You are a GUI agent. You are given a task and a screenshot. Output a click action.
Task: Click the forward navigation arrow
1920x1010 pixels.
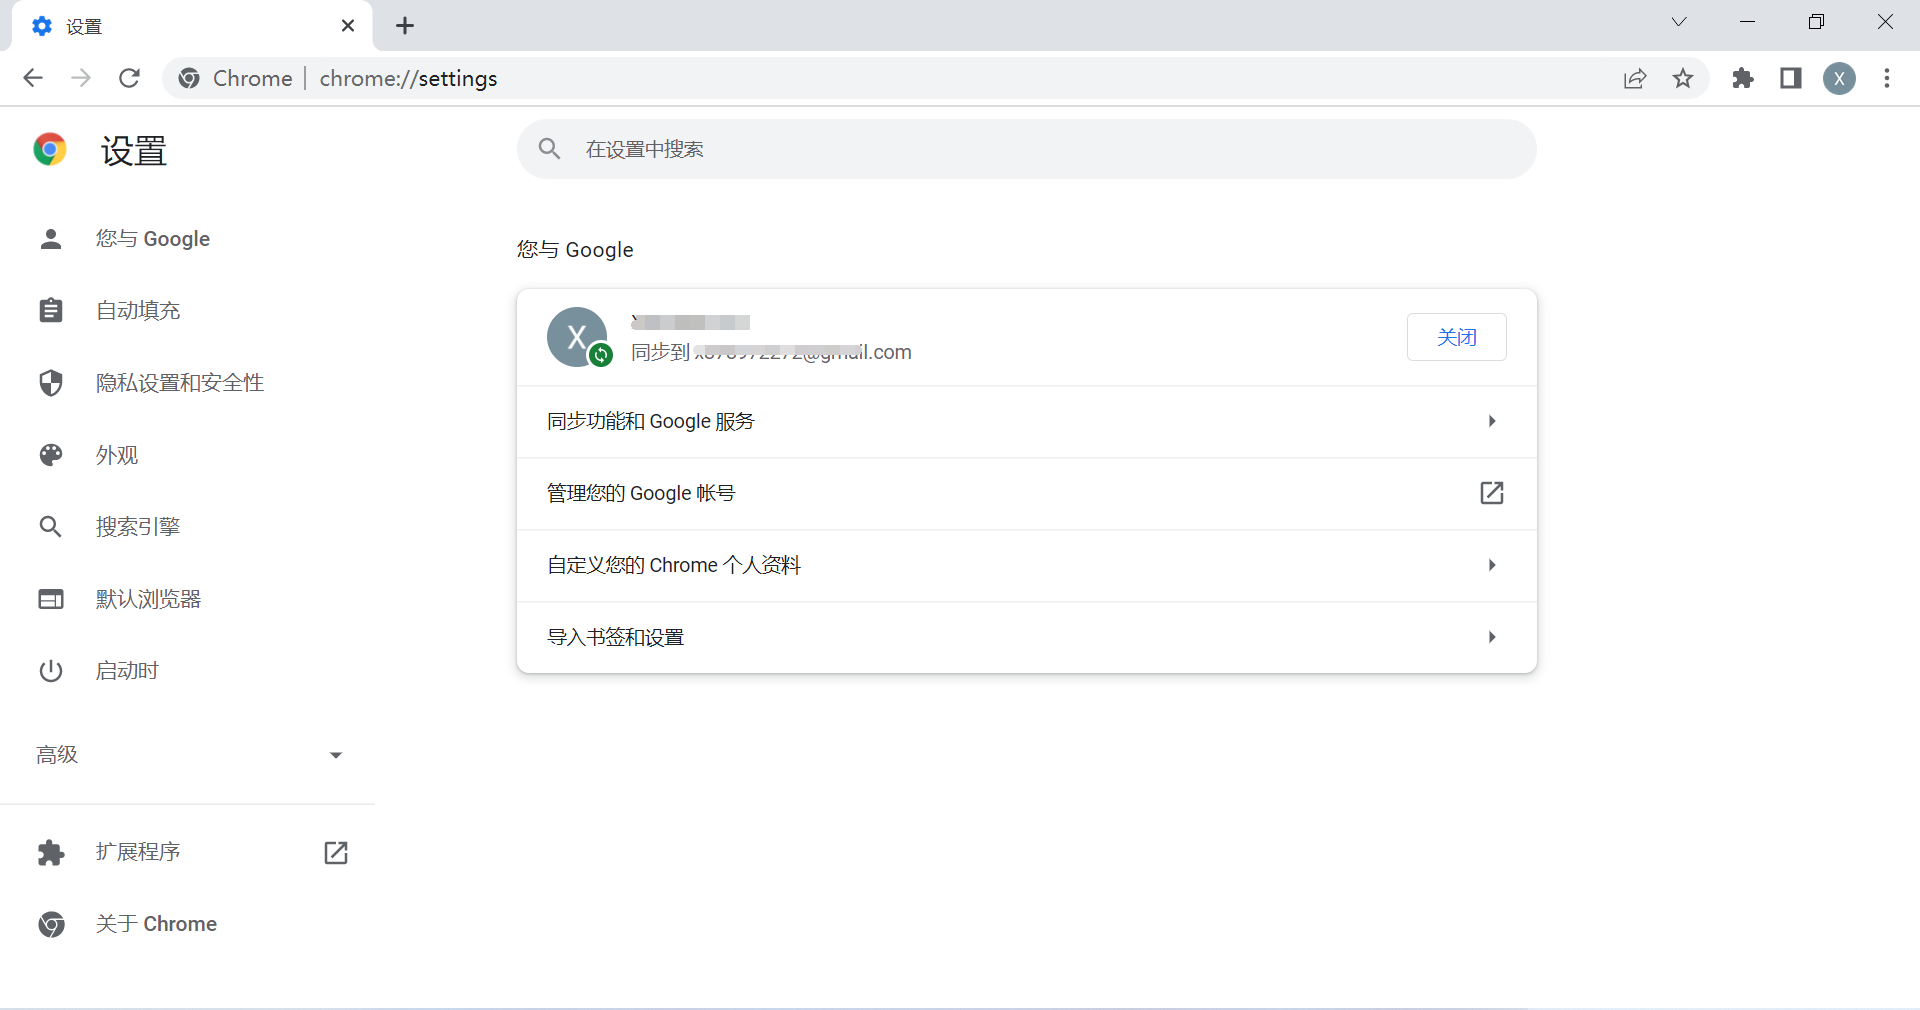coord(81,78)
